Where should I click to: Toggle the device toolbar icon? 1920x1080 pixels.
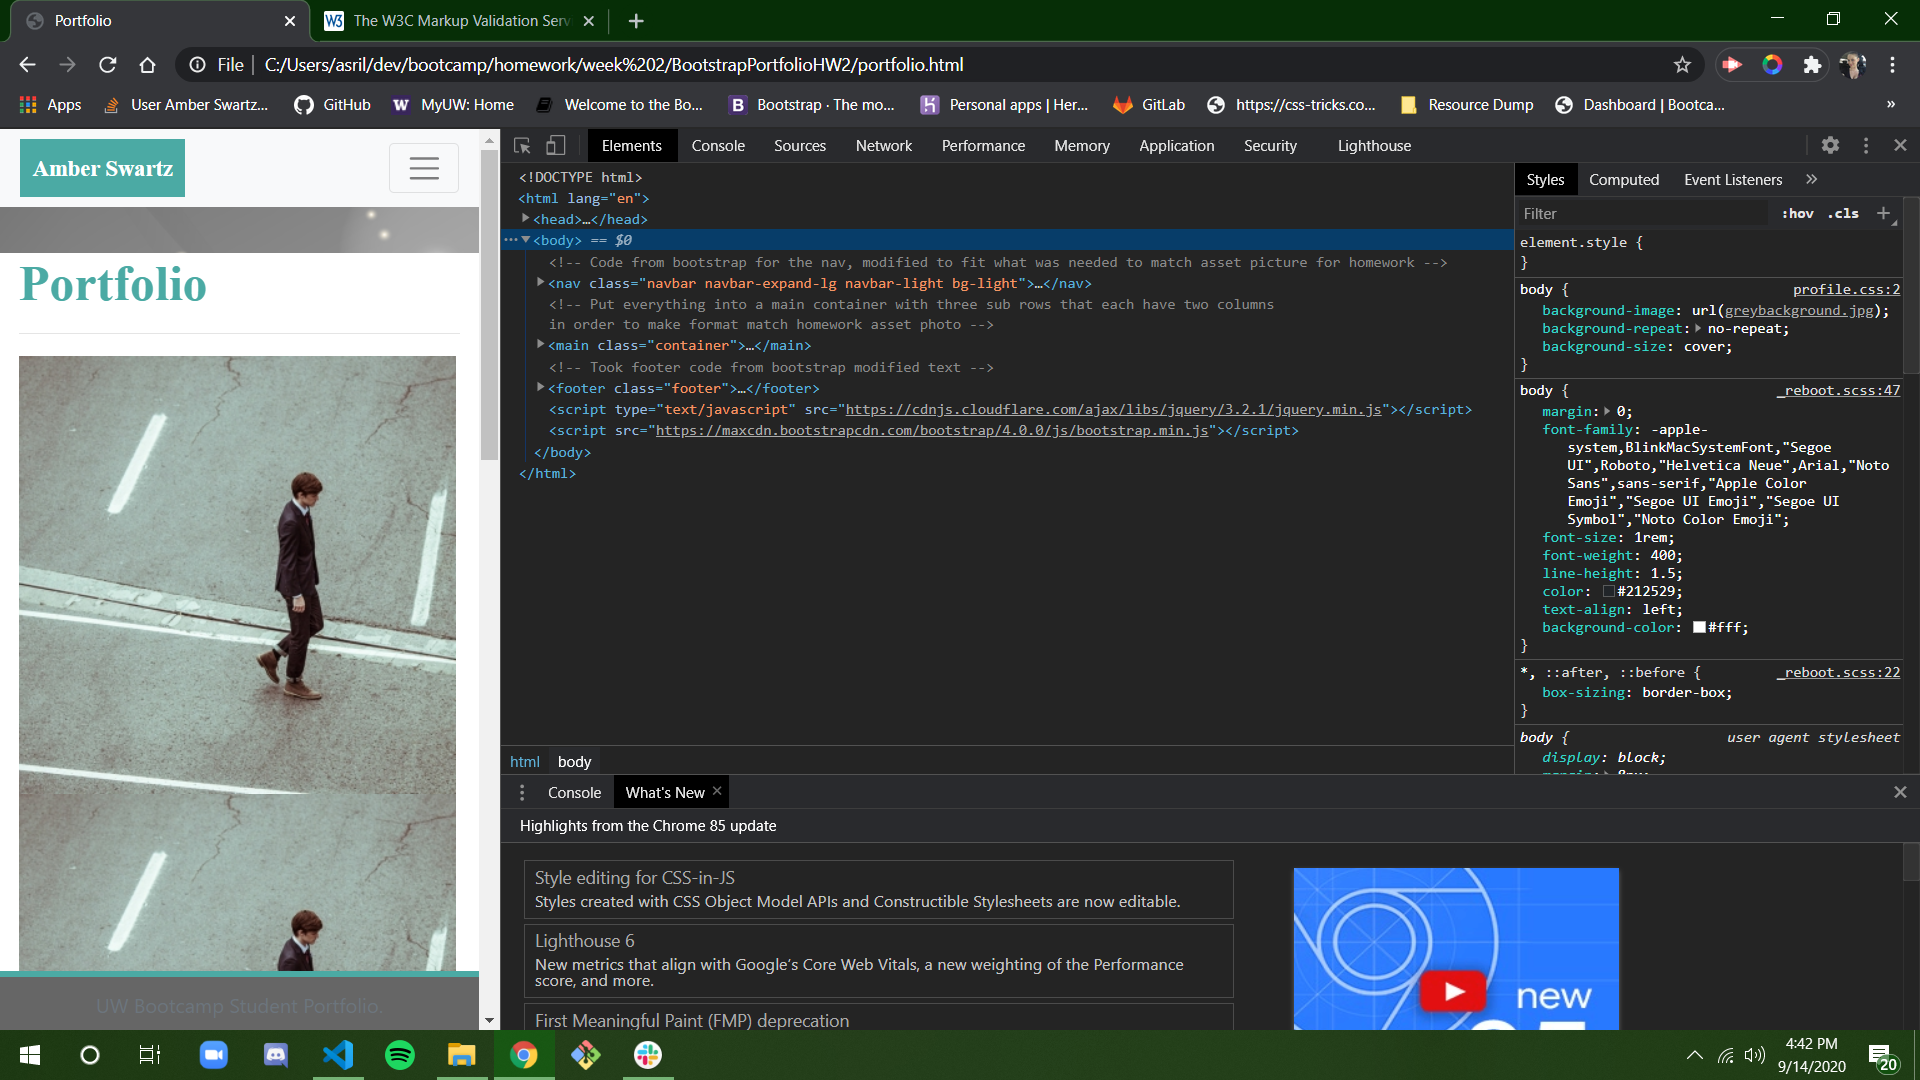556,146
